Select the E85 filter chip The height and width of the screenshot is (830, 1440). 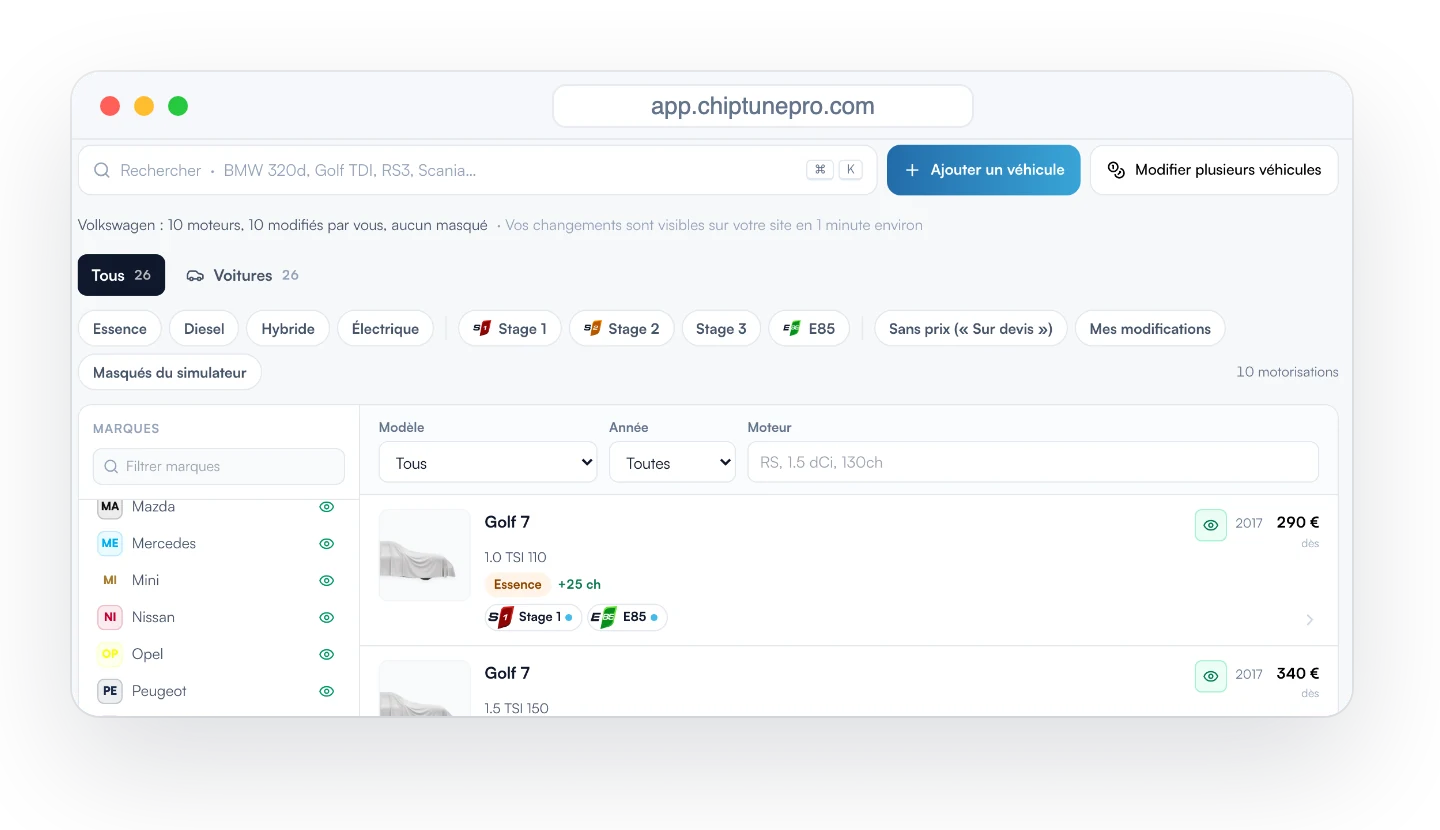(x=809, y=328)
